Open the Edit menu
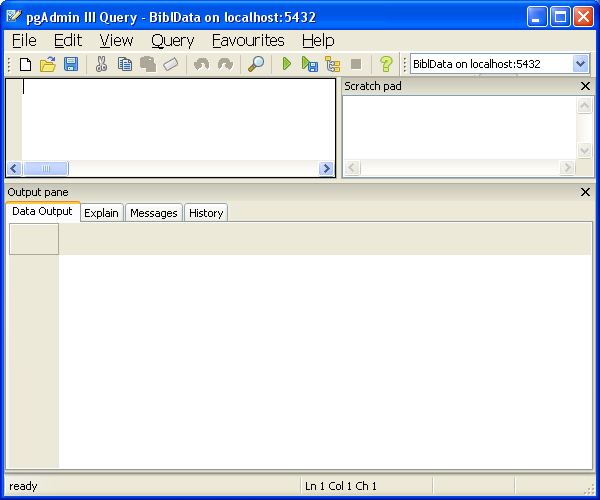 click(x=68, y=41)
